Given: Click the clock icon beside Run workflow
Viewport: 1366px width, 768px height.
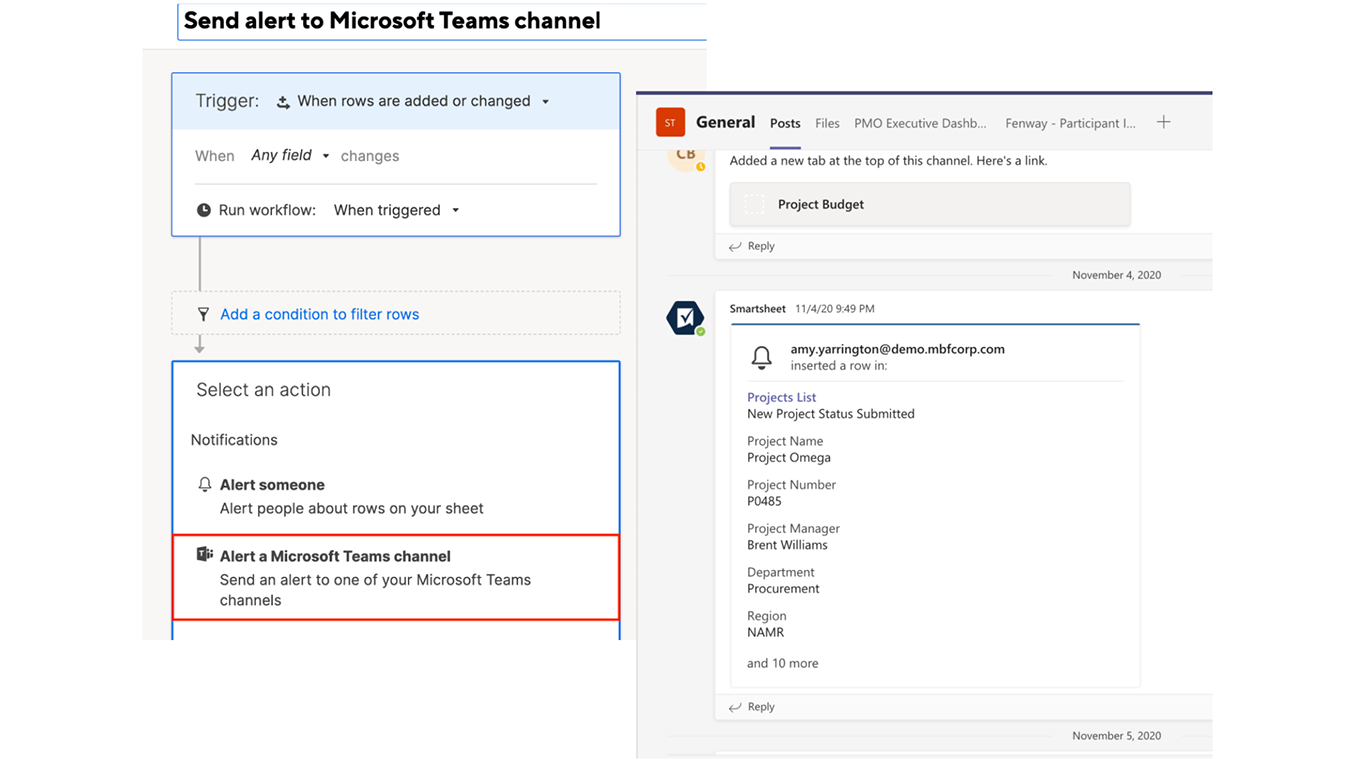Looking at the screenshot, I should [x=204, y=210].
